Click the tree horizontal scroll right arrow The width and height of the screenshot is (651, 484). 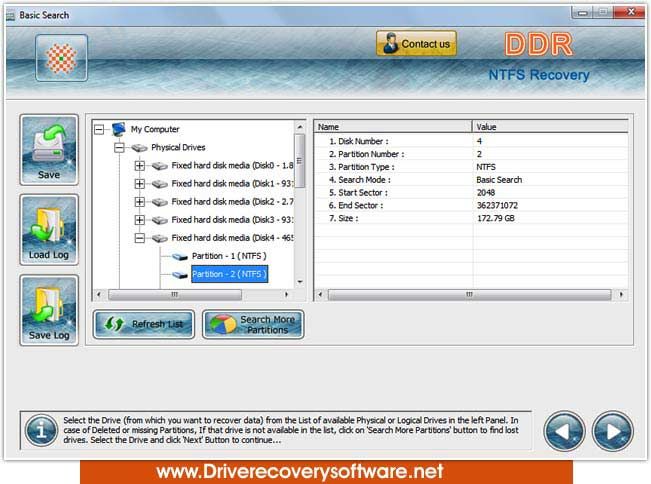[x=286, y=294]
